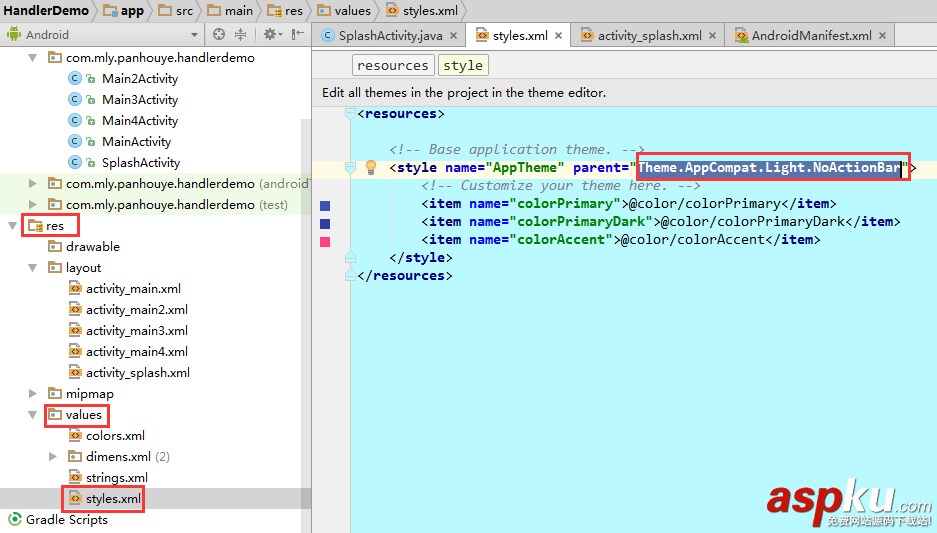Viewport: 937px width, 533px height.
Task: Open activity_main4.xml in project tree
Action: pos(137,351)
